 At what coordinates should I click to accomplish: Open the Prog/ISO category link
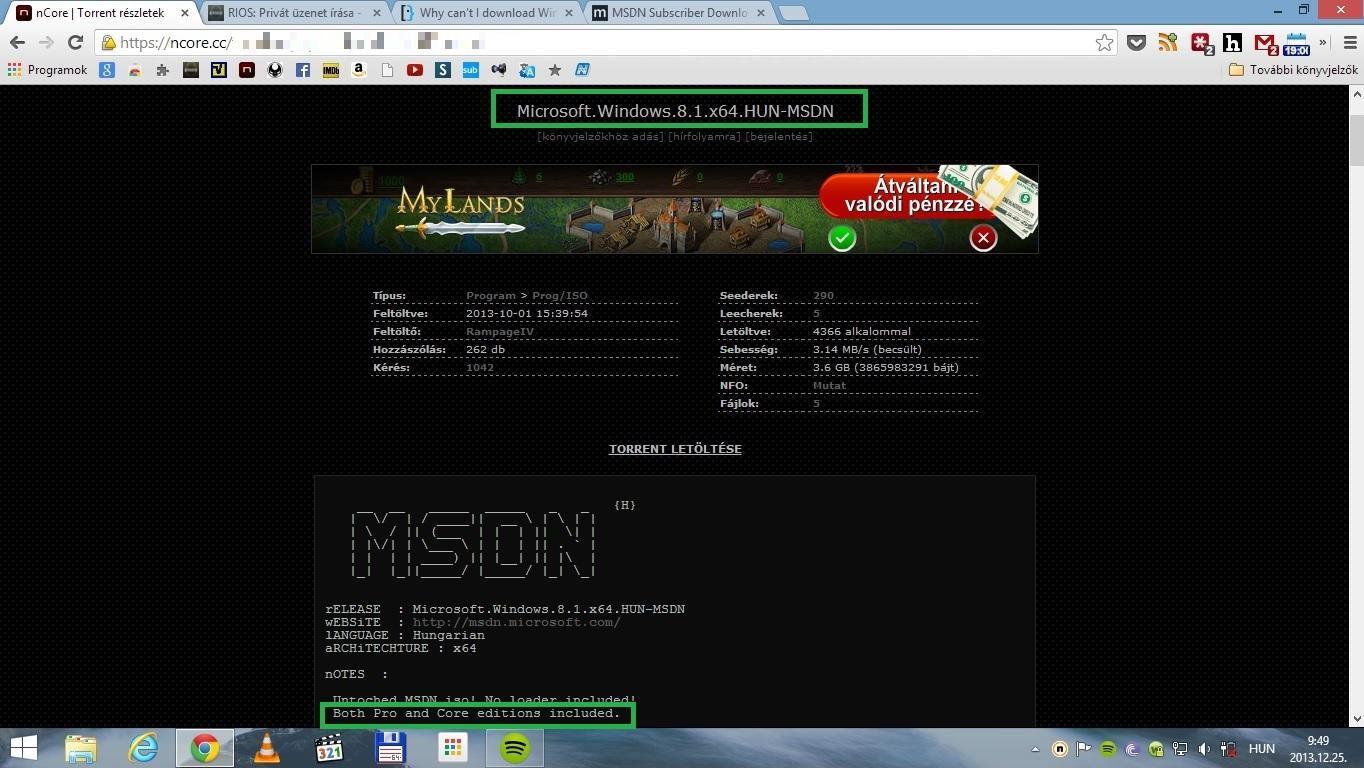tap(560, 296)
